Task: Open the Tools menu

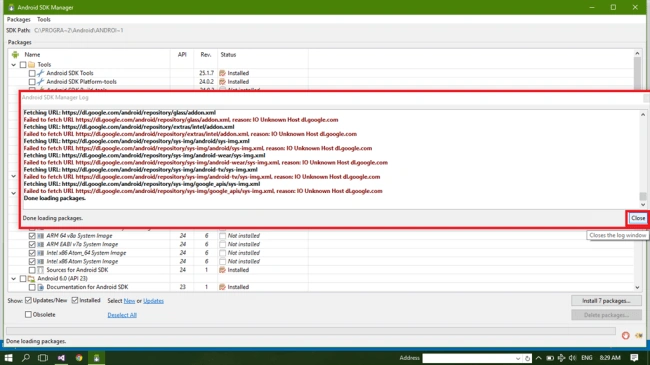Action: click(x=44, y=19)
